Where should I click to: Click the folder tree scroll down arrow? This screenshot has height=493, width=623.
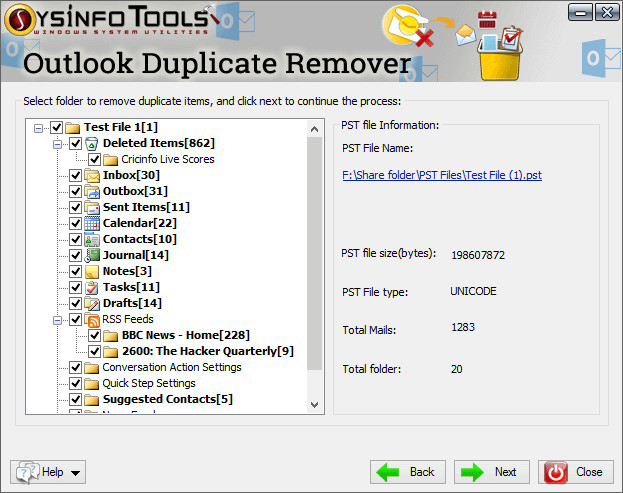coord(314,405)
